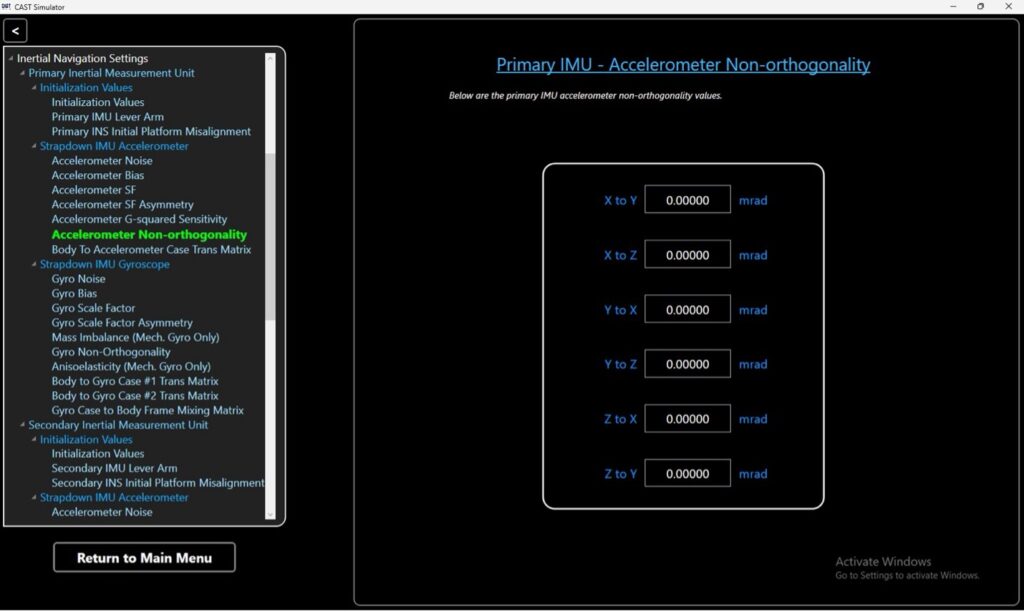The height and width of the screenshot is (612, 1024).
Task: Click Return to Main Menu button
Action: click(144, 558)
